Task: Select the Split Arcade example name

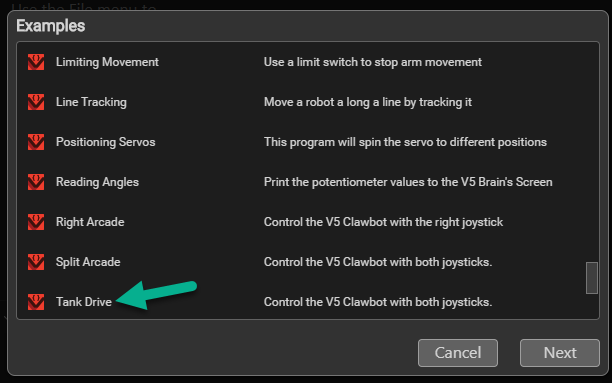Action: click(x=88, y=262)
